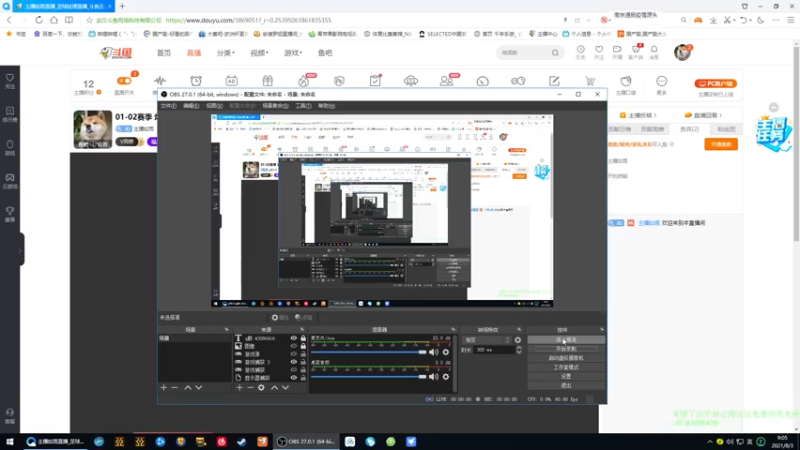
Task: Open settings gear for the microphone mixer channel
Action: (x=446, y=352)
